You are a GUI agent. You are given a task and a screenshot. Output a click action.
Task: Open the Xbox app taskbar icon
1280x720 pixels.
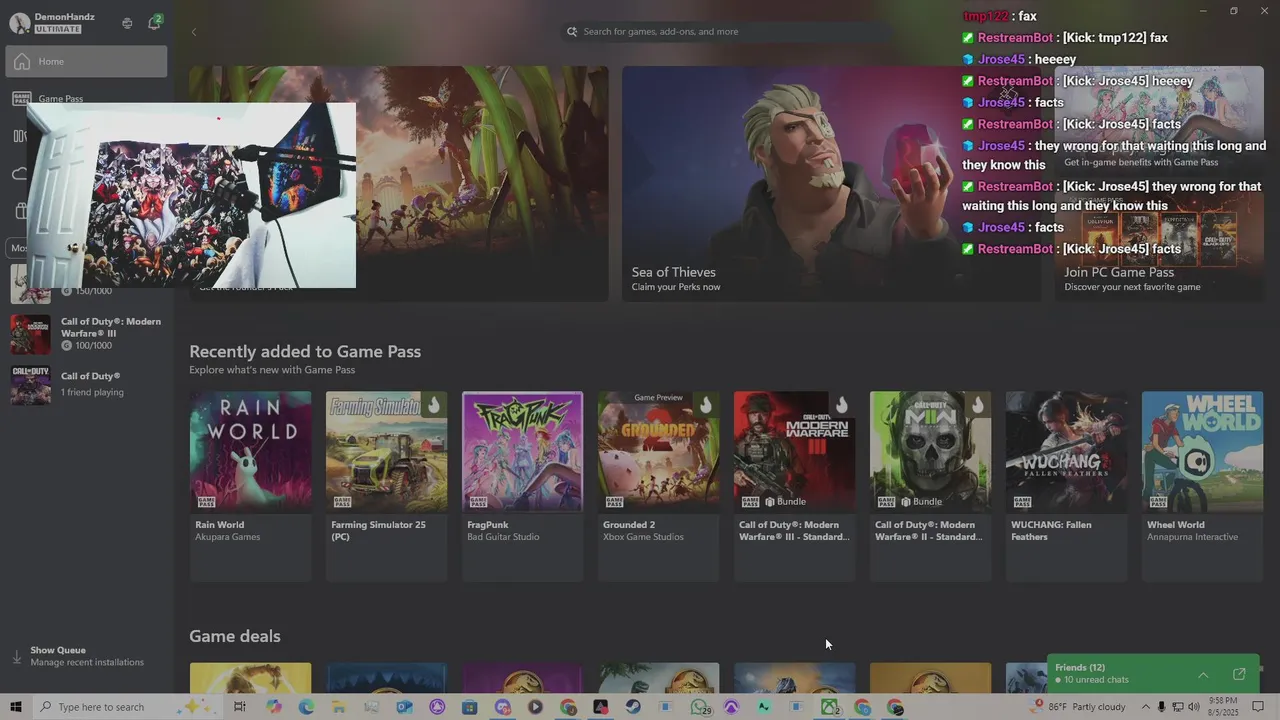tap(830, 707)
